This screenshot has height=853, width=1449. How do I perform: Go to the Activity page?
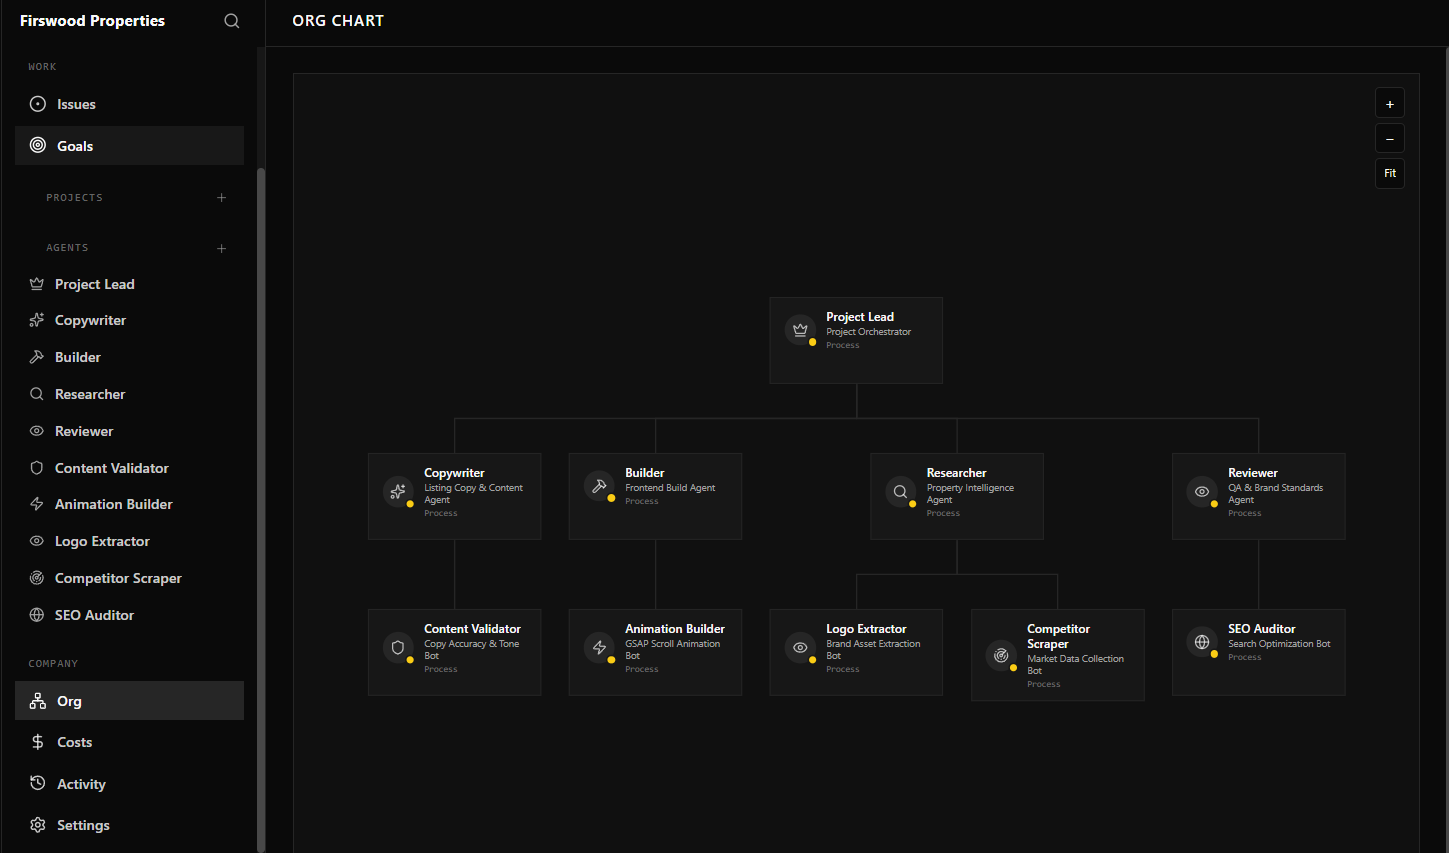coord(81,784)
